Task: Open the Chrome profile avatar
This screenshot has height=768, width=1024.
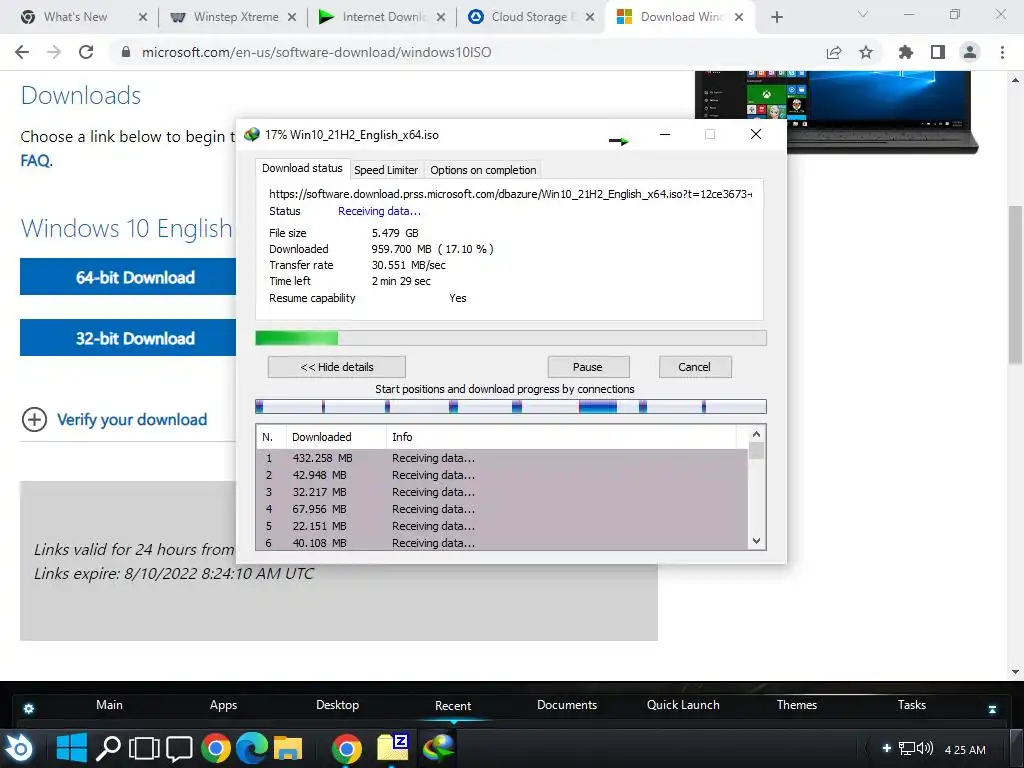Action: point(970,52)
